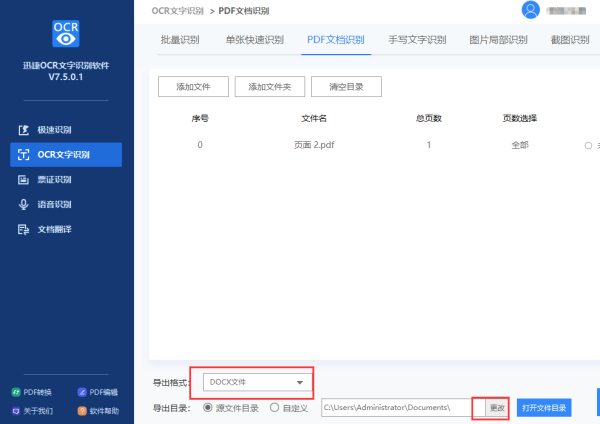Viewport: 600px width, 424px height.
Task: Switch to 手写文字识别 tab
Action: pos(417,40)
